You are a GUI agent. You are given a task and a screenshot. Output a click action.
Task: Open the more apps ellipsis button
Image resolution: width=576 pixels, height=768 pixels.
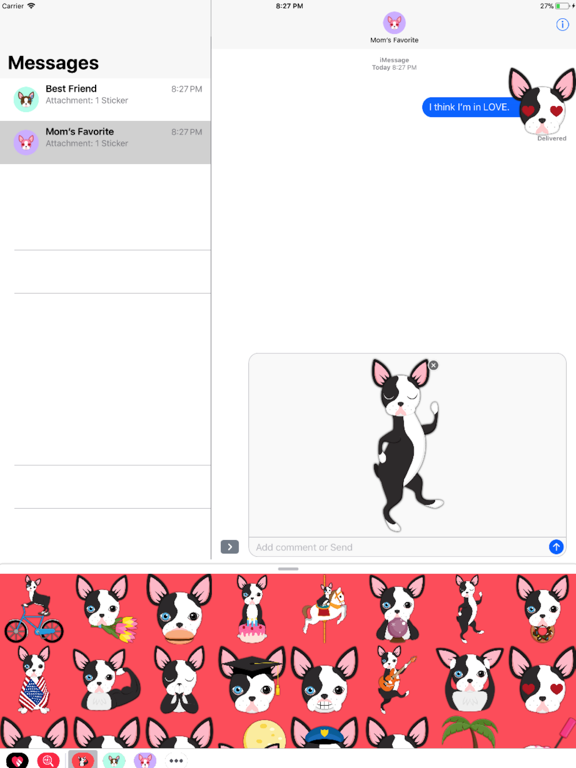pyautogui.click(x=176, y=760)
